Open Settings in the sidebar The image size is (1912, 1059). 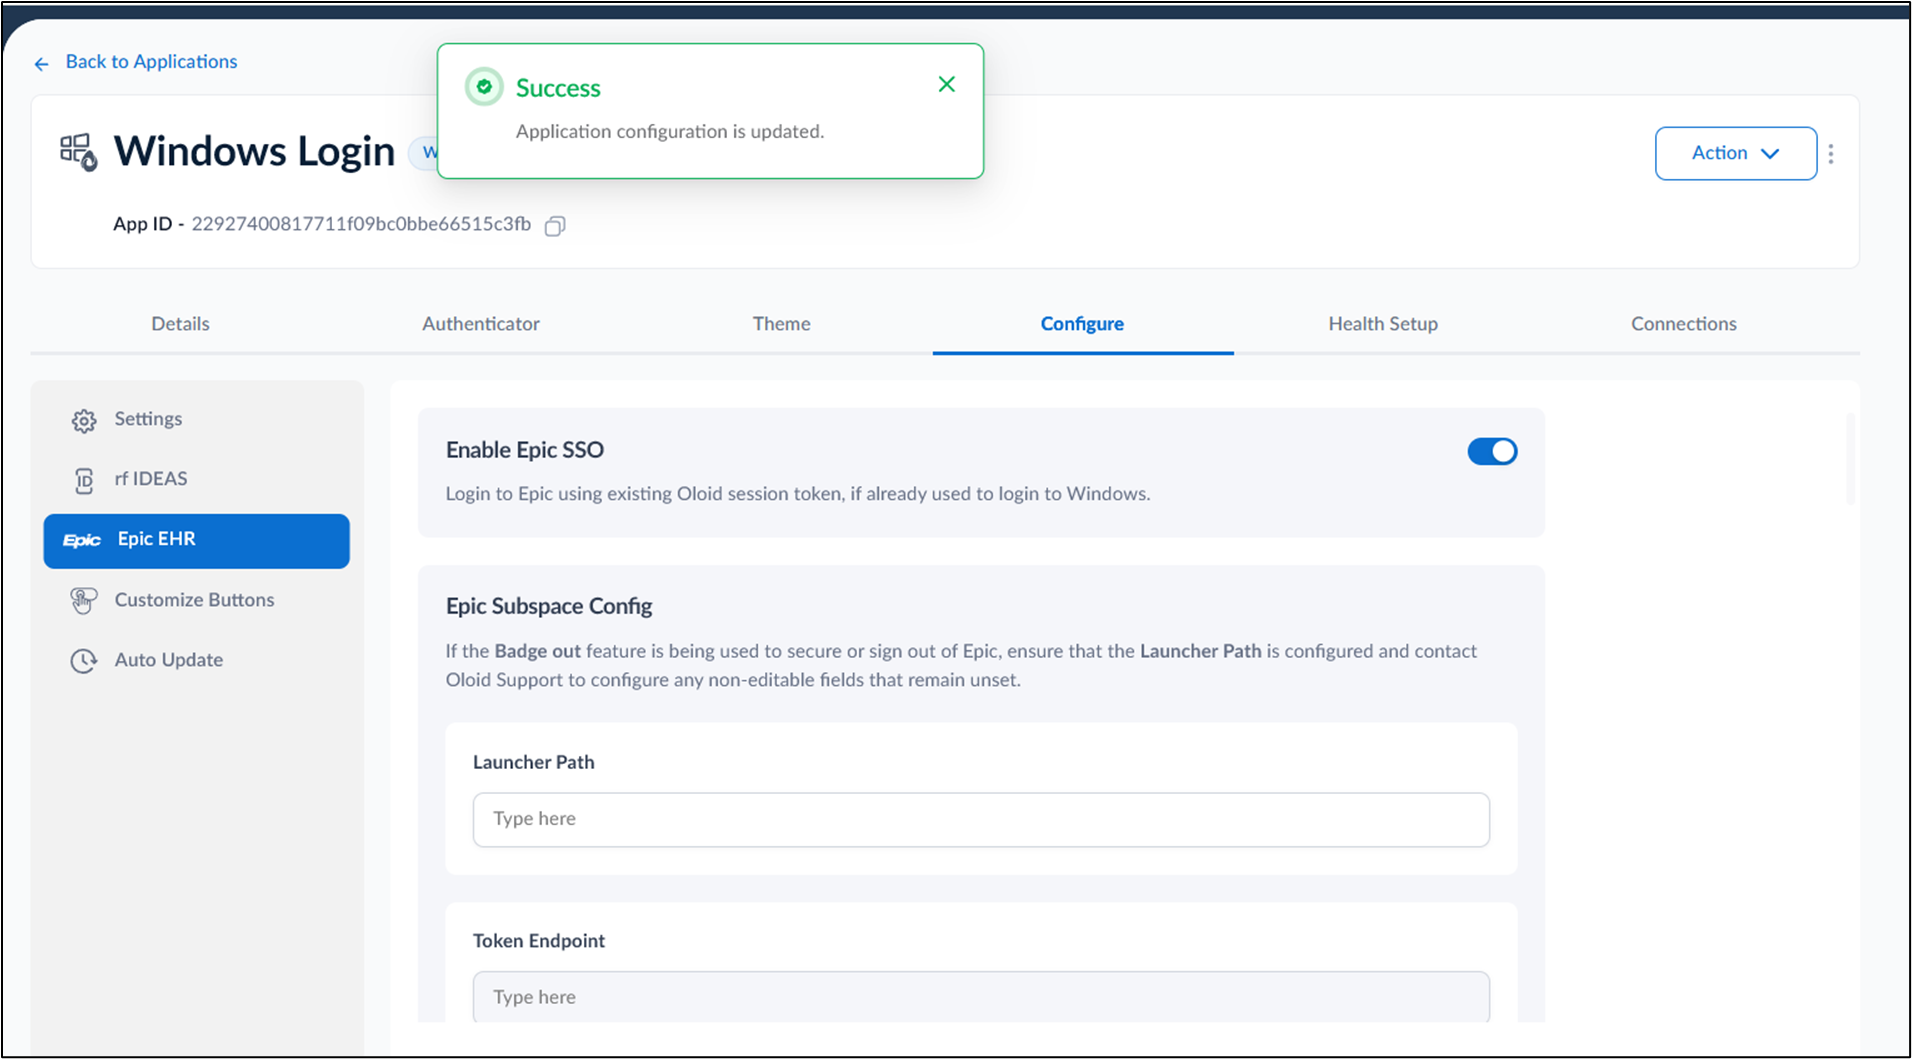point(196,419)
